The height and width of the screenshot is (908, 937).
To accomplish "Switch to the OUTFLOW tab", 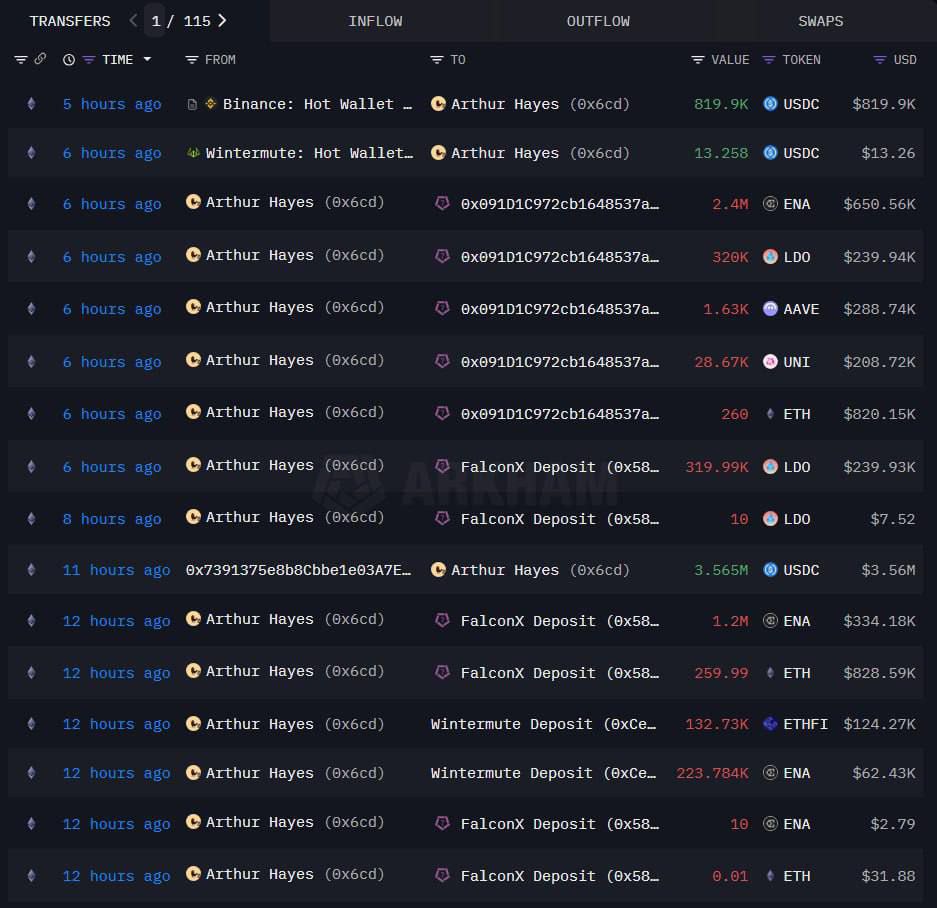I will pyautogui.click(x=598, y=21).
